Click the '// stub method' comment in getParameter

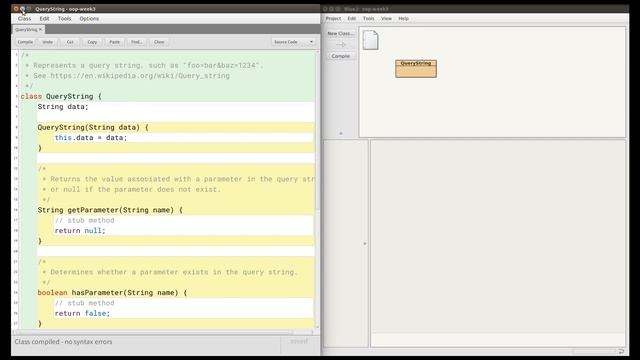84,220
